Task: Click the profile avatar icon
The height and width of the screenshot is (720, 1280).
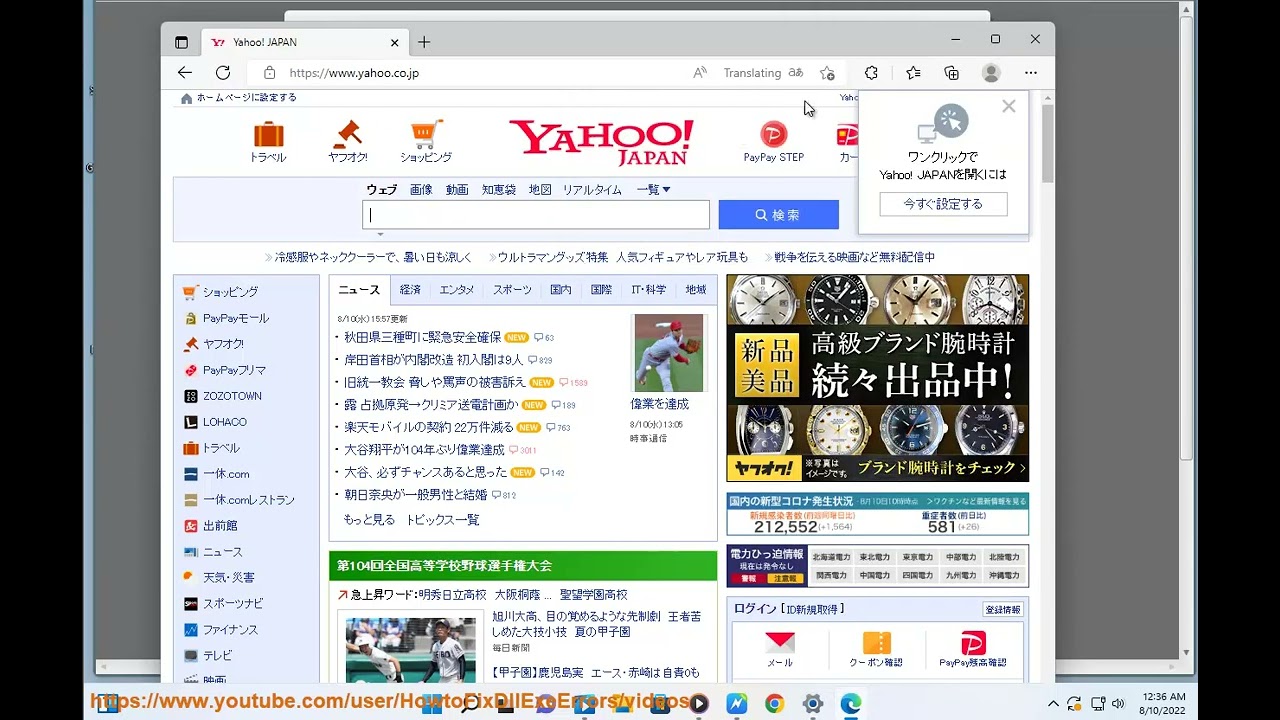Action: pos(991,73)
